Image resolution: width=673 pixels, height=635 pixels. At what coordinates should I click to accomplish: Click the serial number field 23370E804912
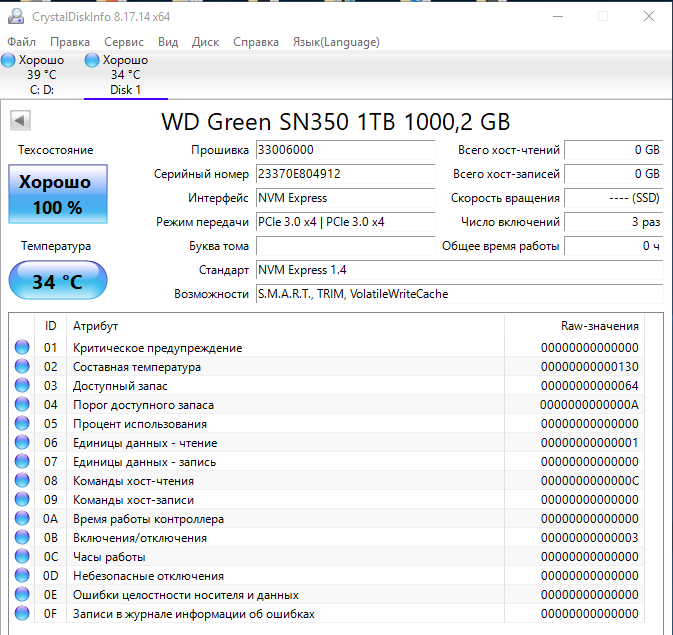tap(346, 174)
